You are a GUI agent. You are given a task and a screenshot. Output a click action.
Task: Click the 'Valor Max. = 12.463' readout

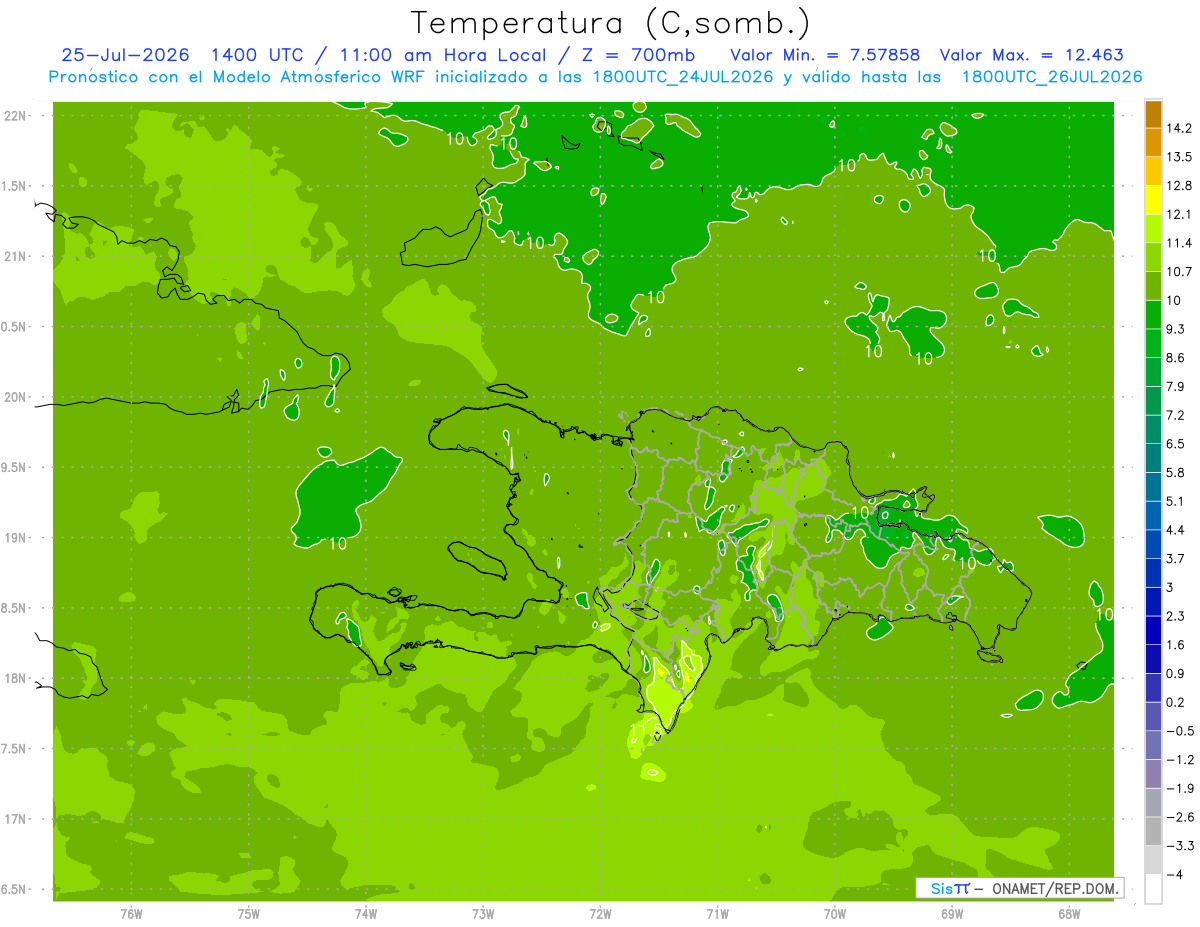[x=1032, y=55]
